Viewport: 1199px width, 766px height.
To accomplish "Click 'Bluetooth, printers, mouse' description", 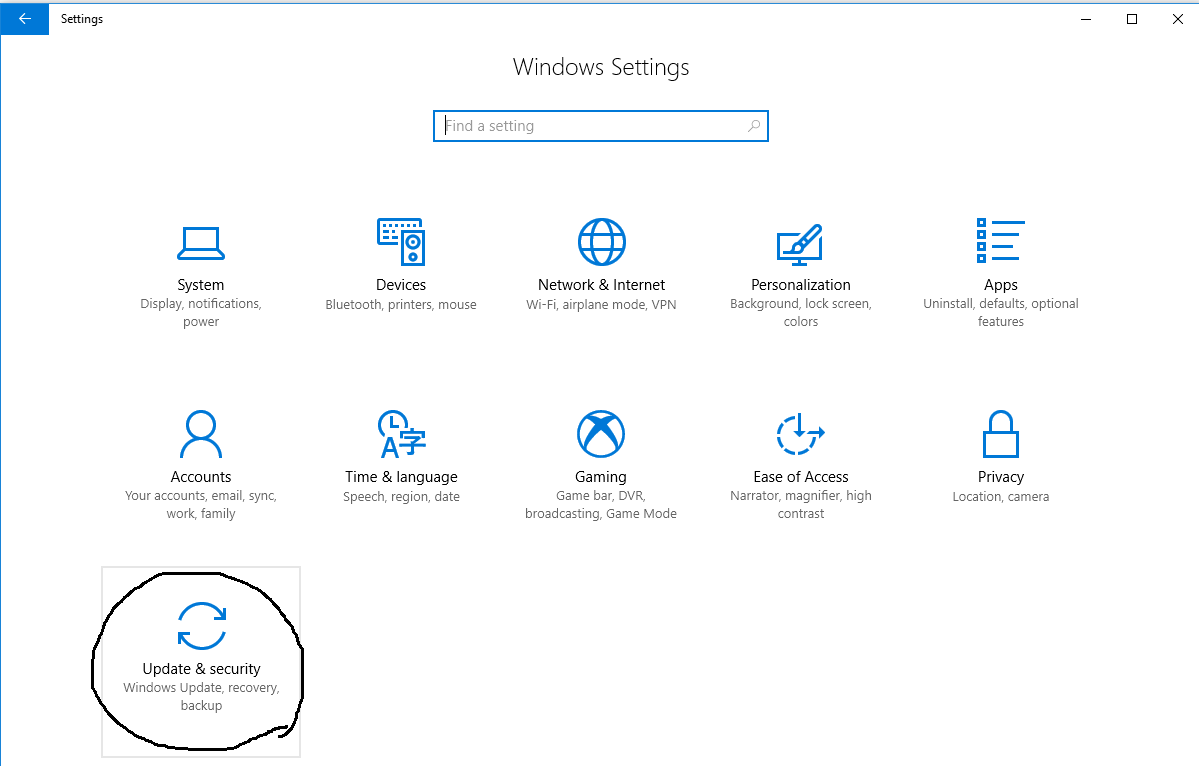I will (x=401, y=304).
